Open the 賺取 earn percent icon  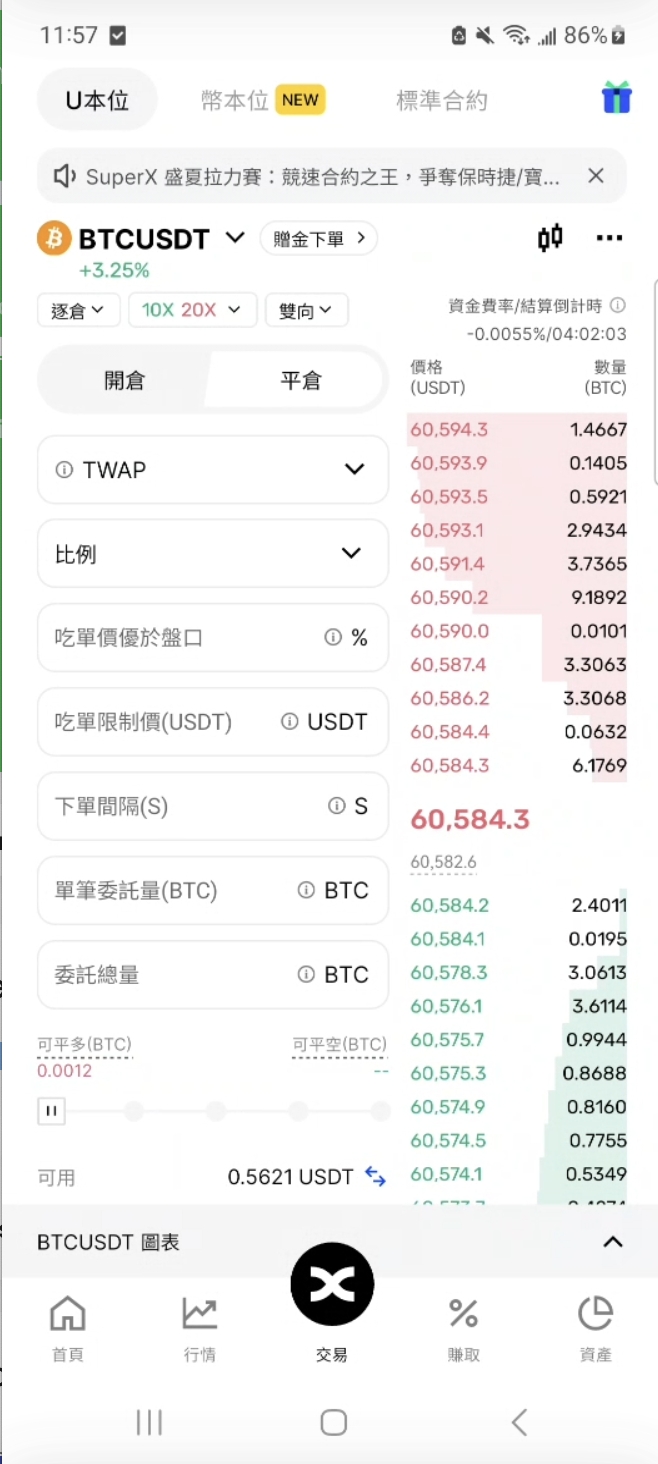[x=463, y=1327]
